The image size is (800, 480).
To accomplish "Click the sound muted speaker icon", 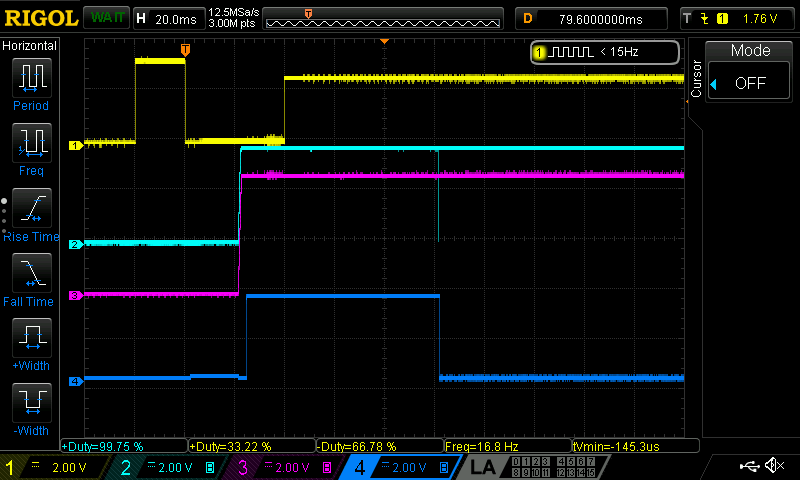I will click(774, 465).
